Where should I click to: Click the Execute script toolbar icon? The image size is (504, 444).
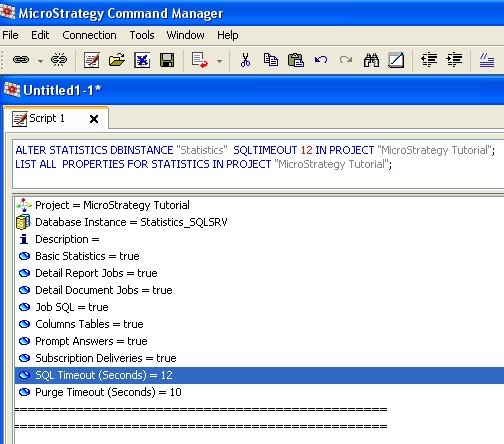pyautogui.click(x=200, y=60)
